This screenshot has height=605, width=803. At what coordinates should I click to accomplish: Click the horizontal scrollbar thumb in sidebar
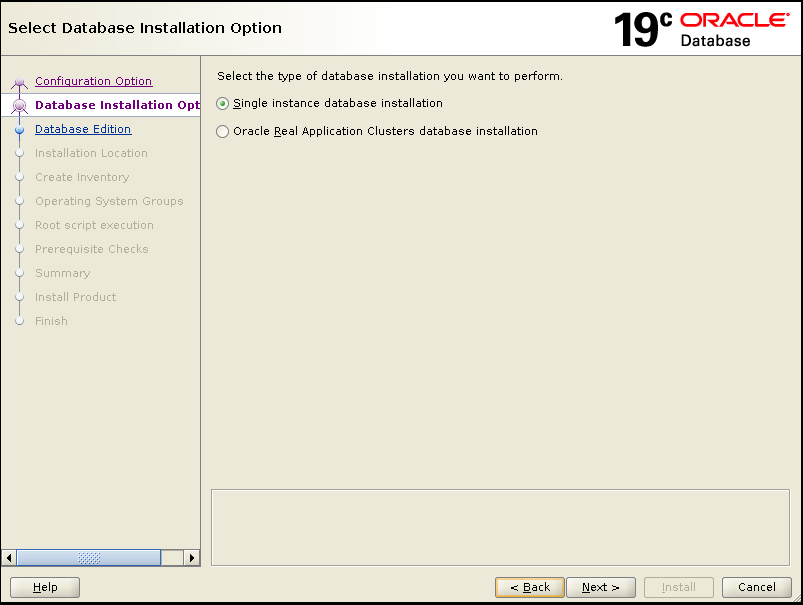tap(89, 557)
